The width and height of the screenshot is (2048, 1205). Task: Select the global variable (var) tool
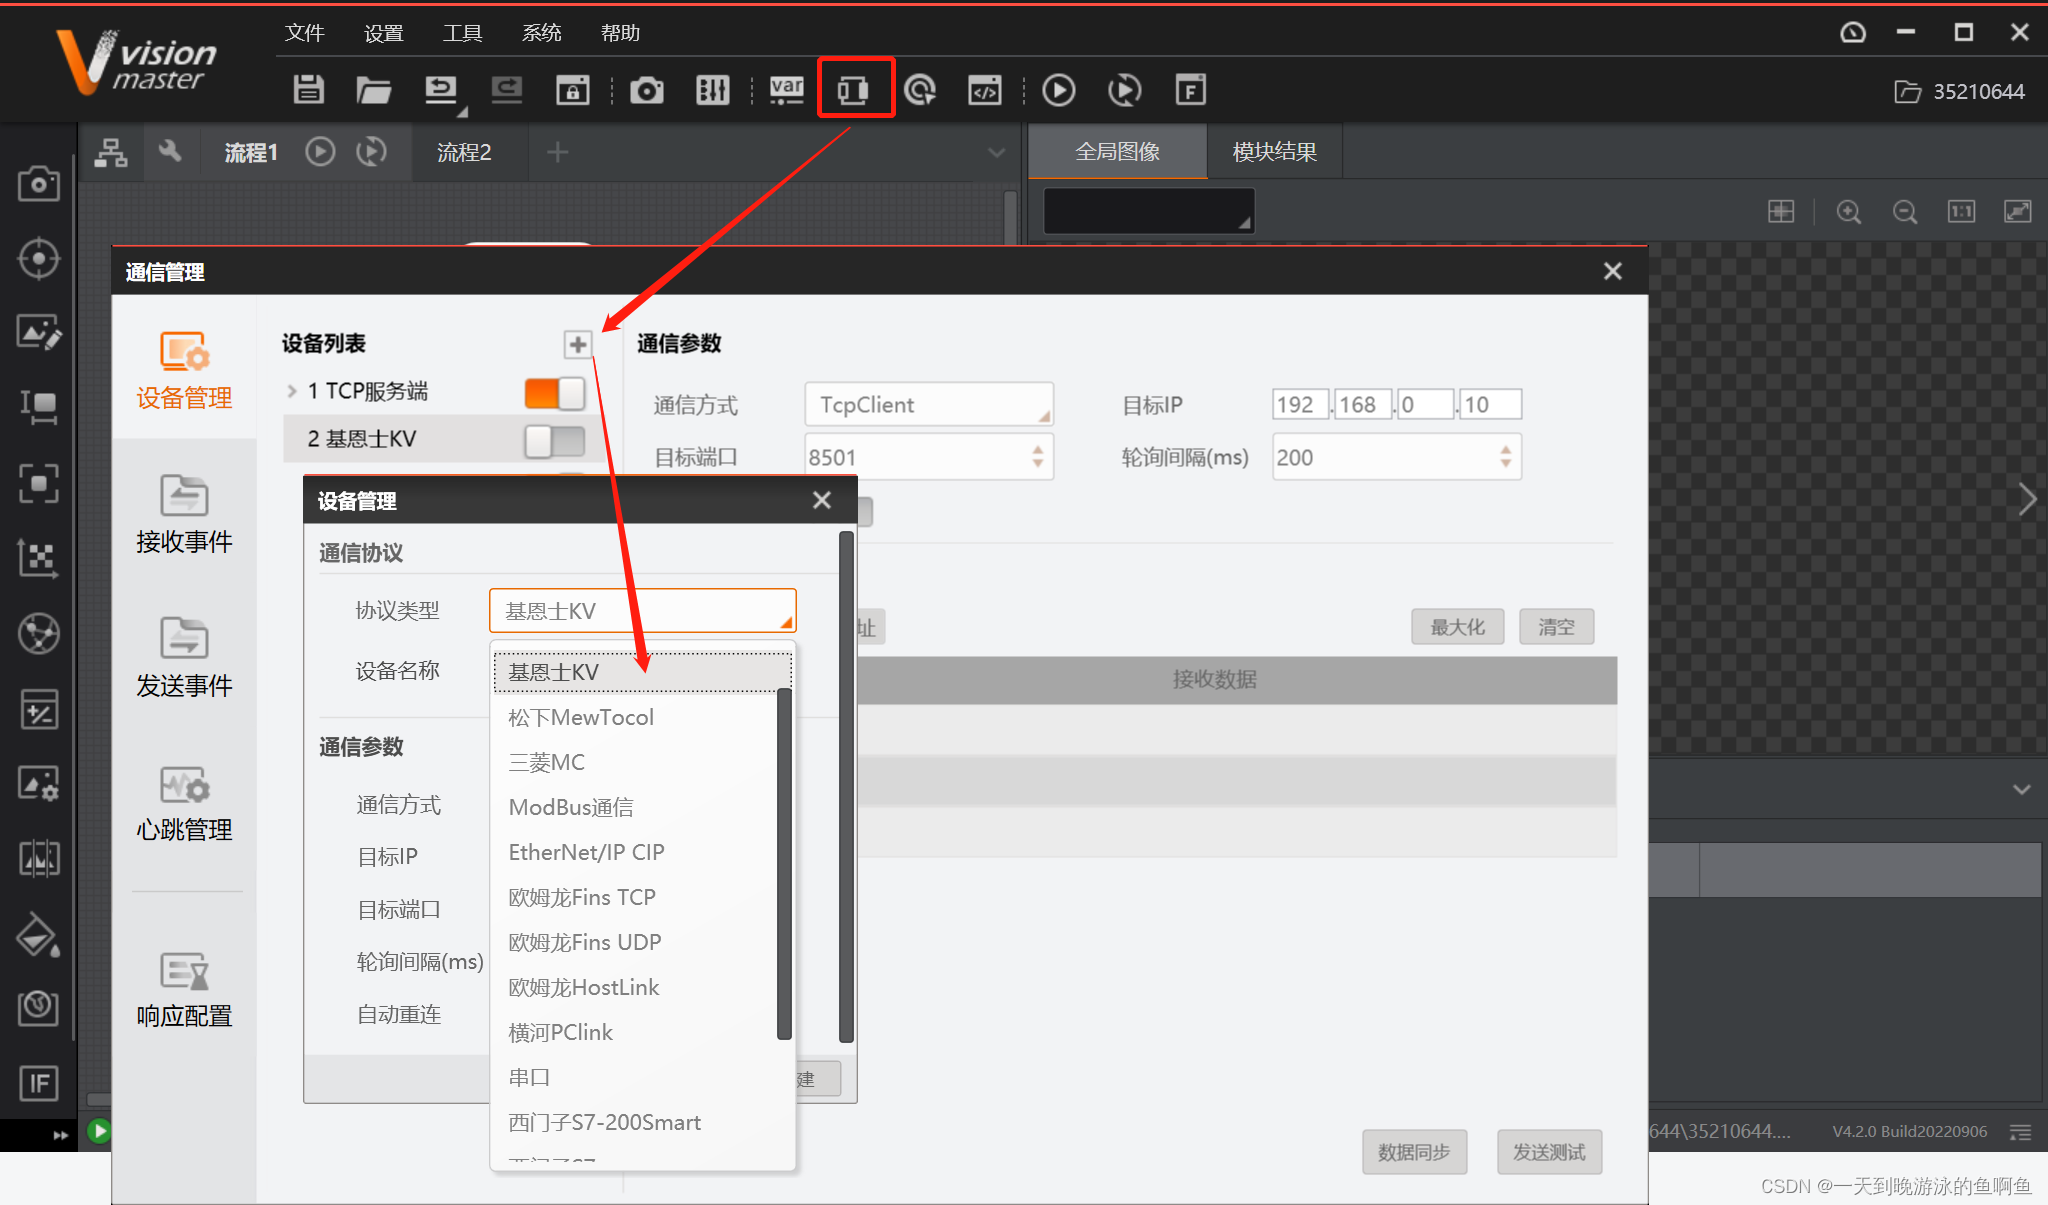787,89
